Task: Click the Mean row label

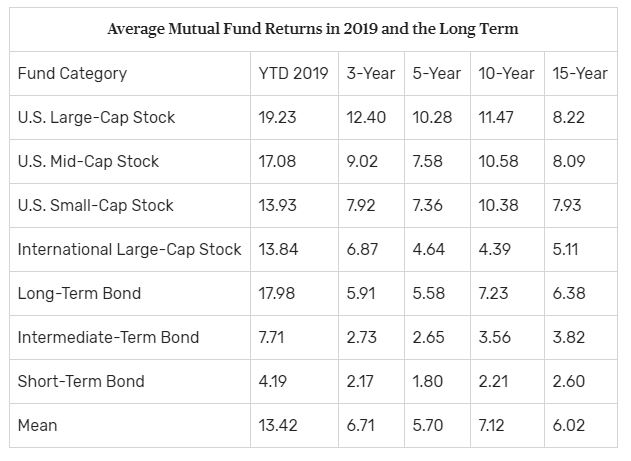Action: 38,426
